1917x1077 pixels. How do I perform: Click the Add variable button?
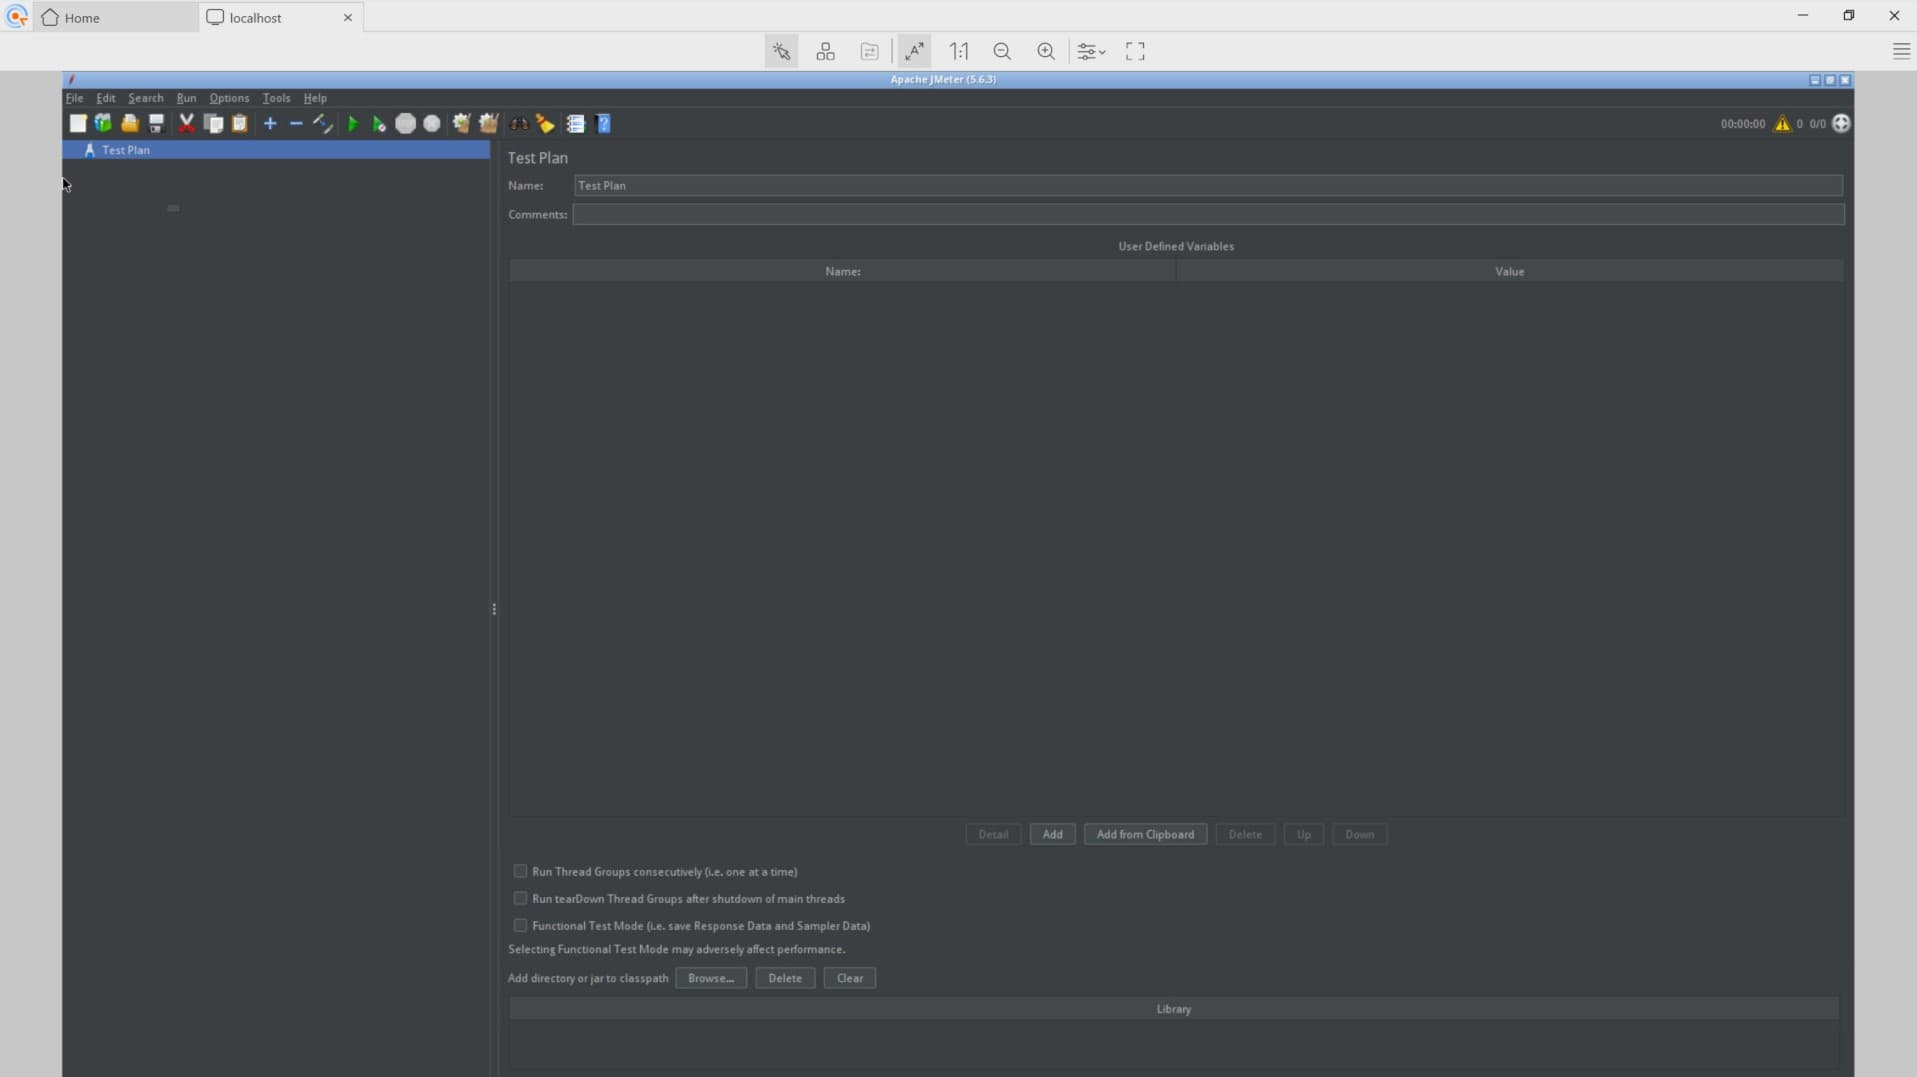pos(1052,834)
